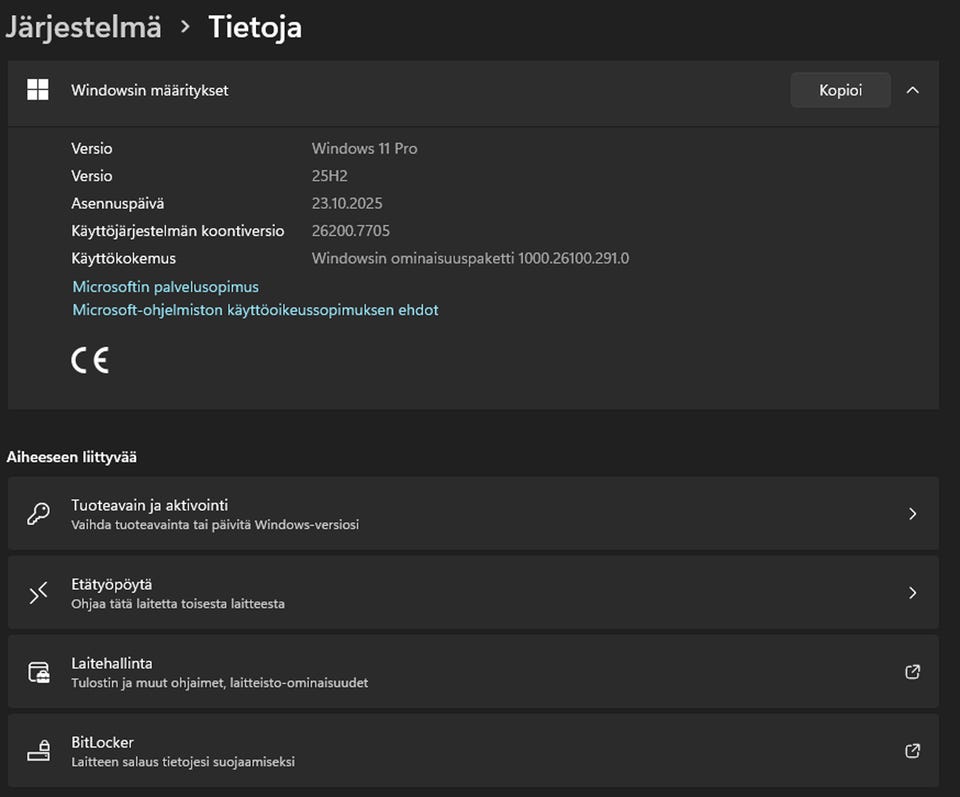Image resolution: width=960 pixels, height=797 pixels.
Task: Click external link icon on BitLocker row
Action: pos(912,751)
